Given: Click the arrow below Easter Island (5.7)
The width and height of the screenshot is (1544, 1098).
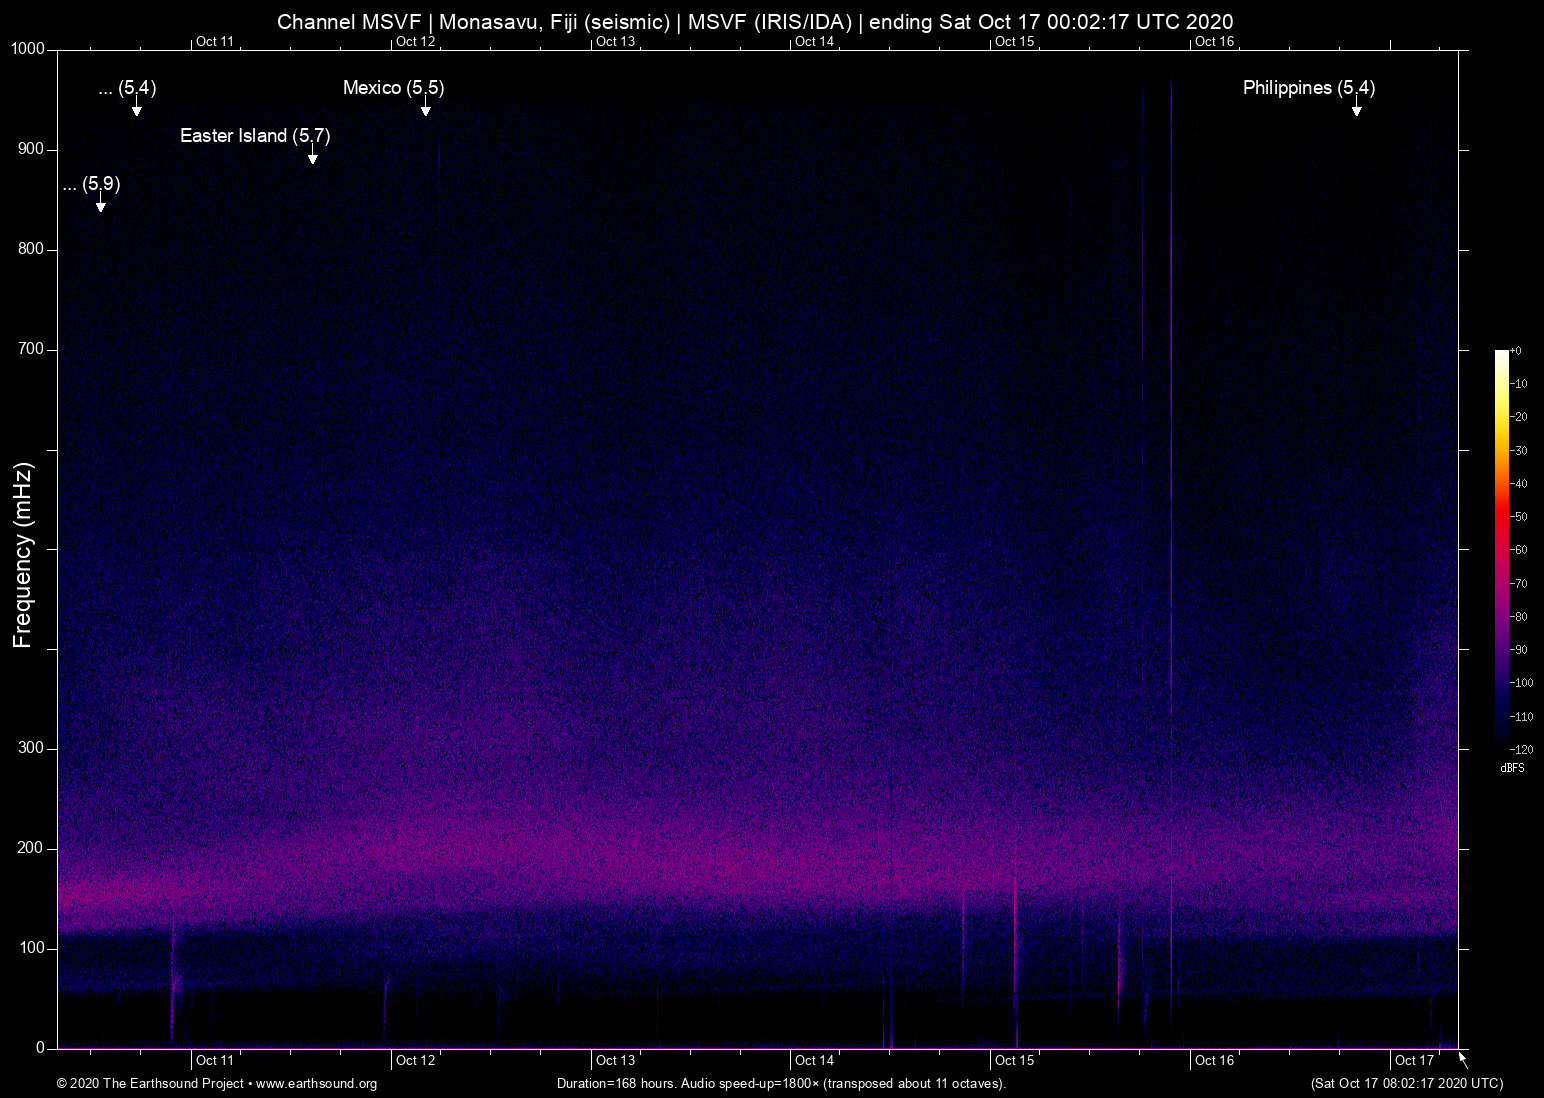Looking at the screenshot, I should (x=313, y=156).
